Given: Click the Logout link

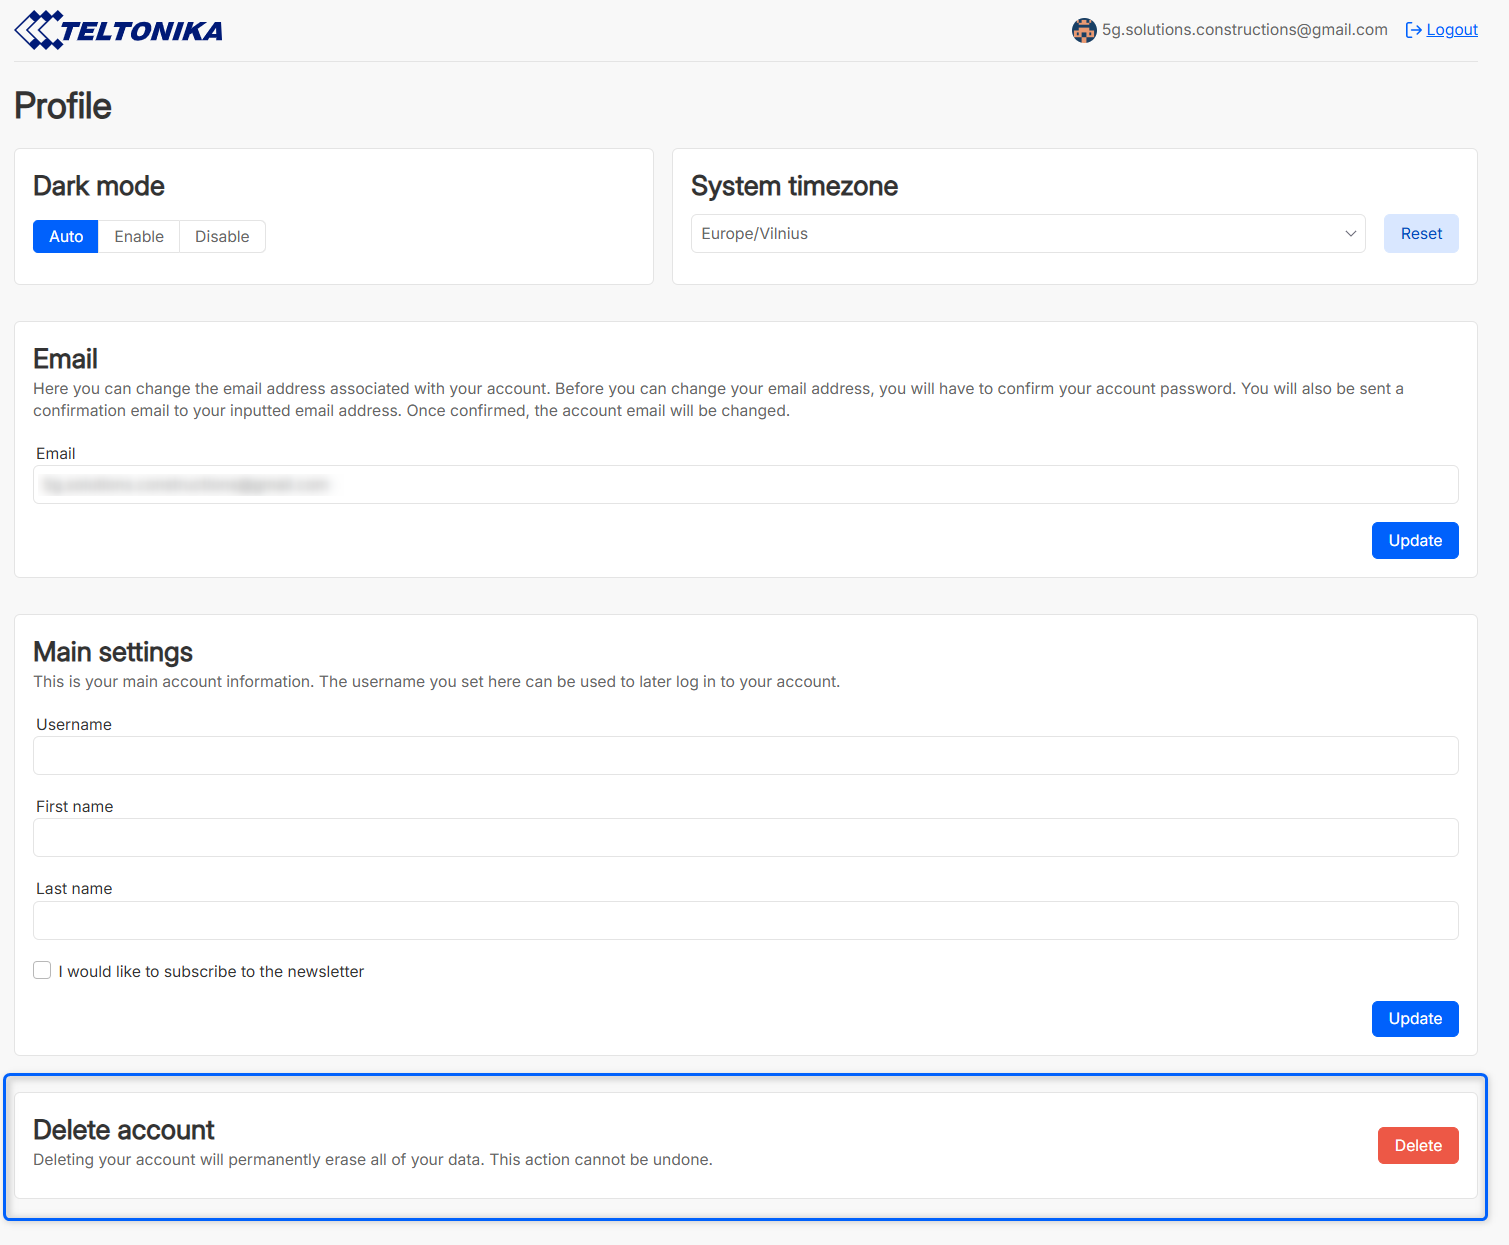Looking at the screenshot, I should (1451, 30).
